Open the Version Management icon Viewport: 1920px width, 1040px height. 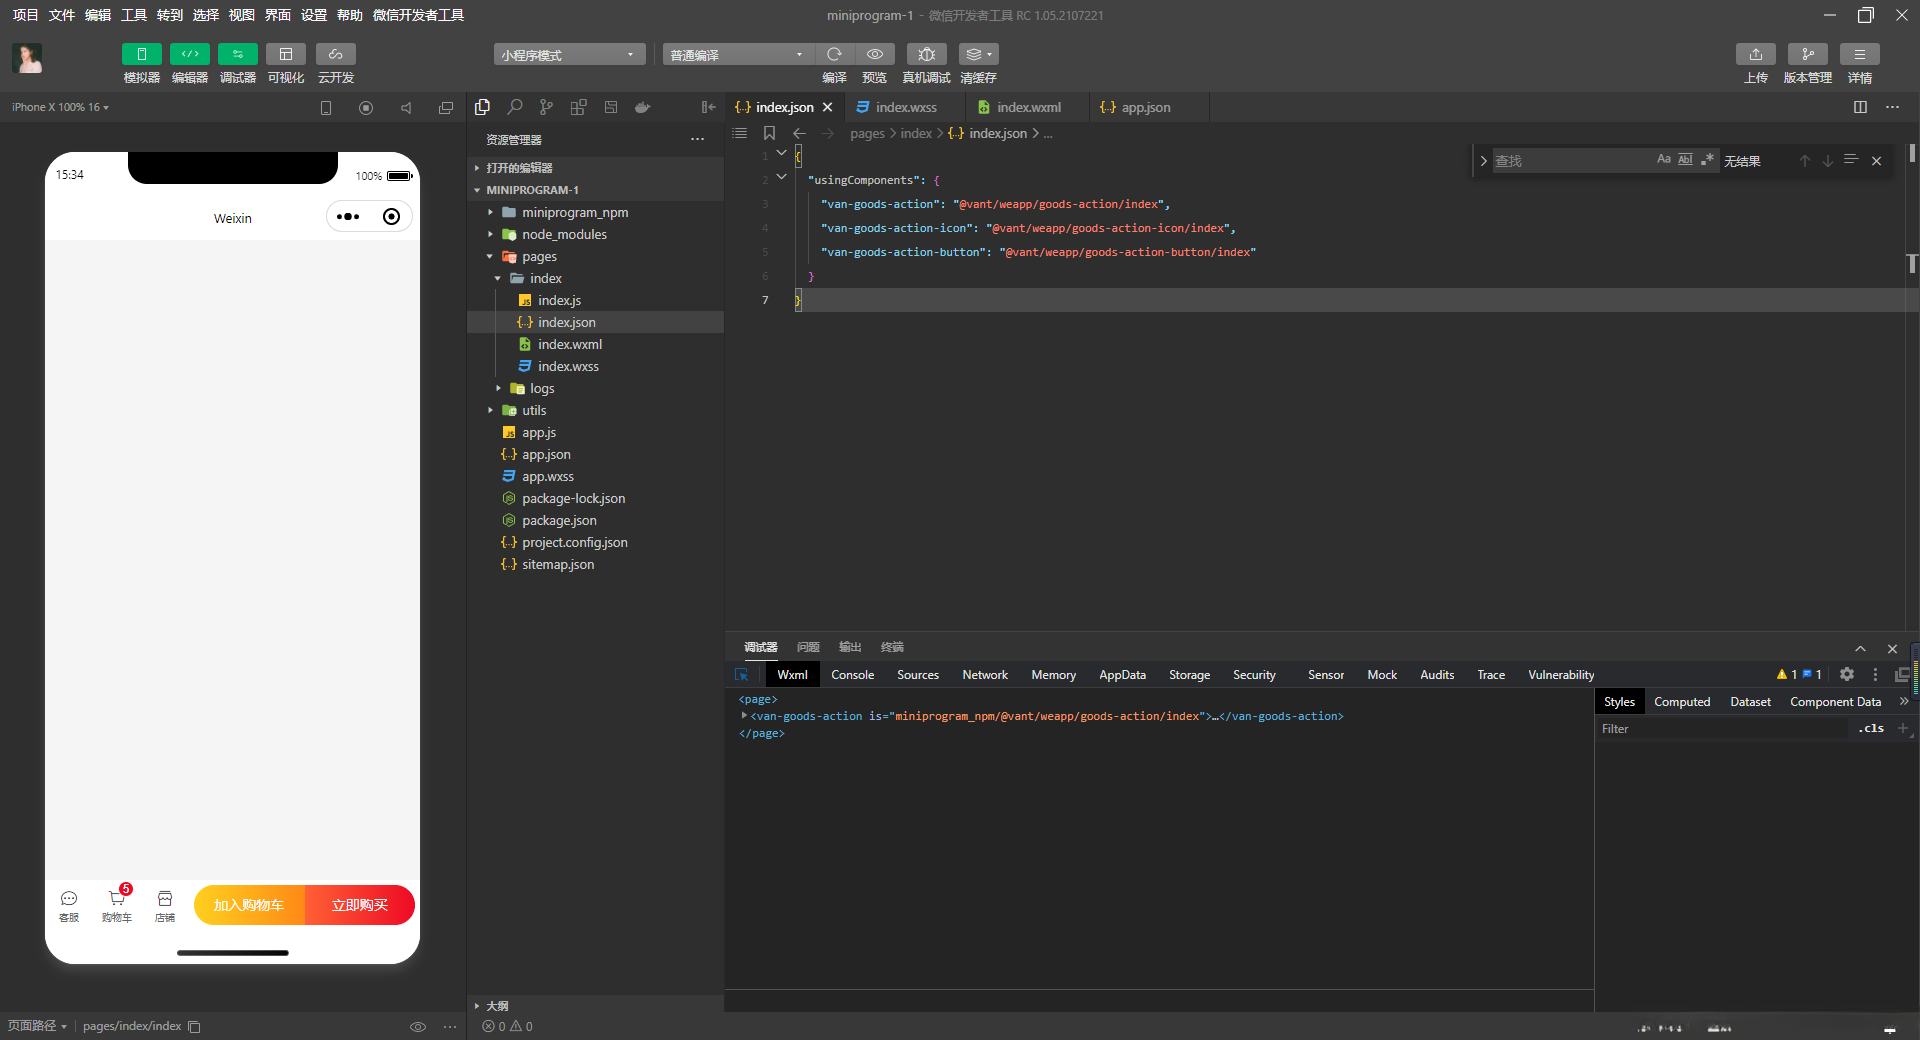[x=1807, y=54]
